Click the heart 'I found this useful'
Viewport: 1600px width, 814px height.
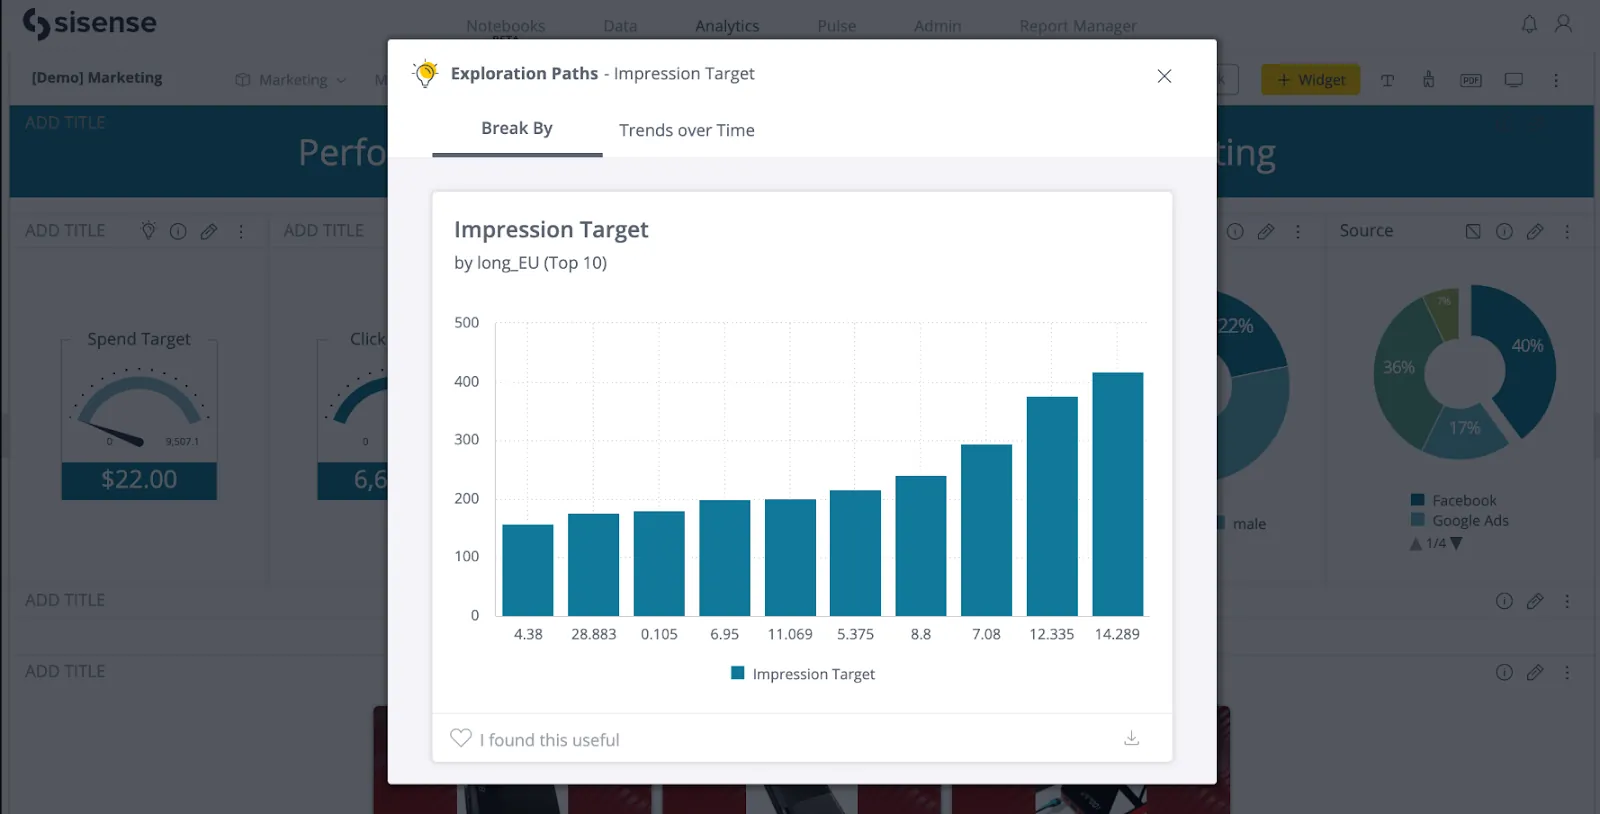coord(461,738)
